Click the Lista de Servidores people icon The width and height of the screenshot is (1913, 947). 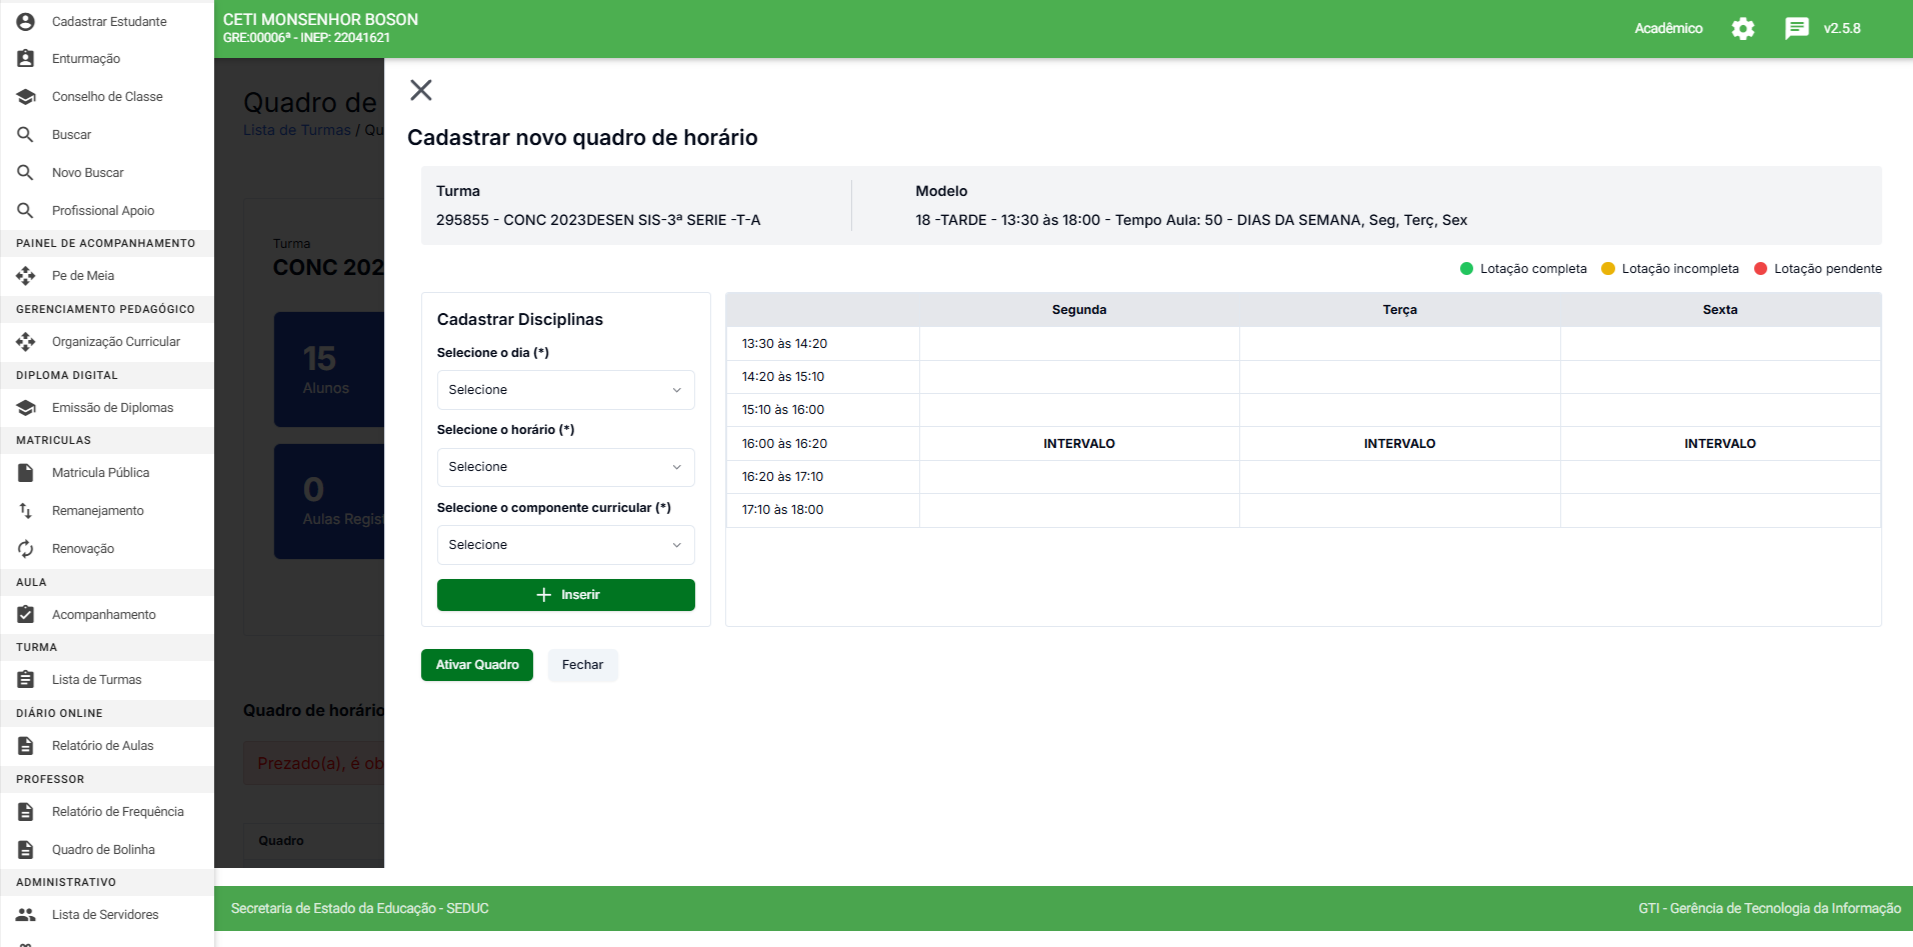(x=26, y=915)
